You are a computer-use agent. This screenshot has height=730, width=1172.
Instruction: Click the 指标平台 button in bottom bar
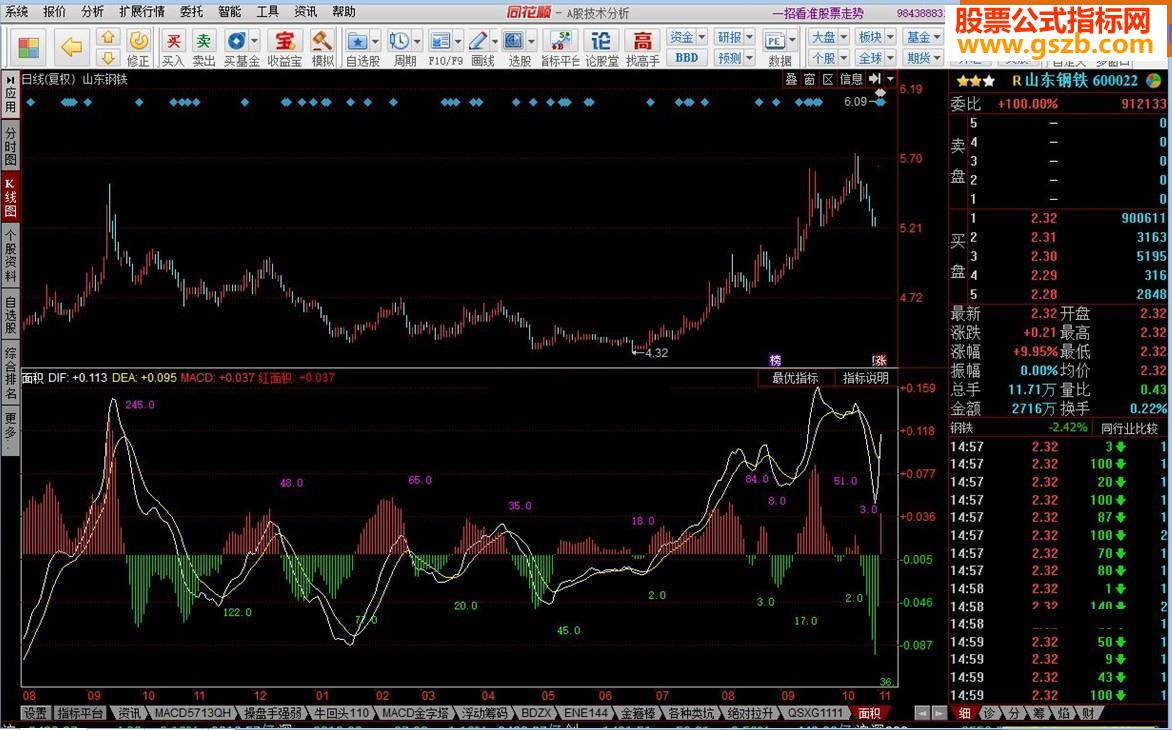(x=81, y=714)
